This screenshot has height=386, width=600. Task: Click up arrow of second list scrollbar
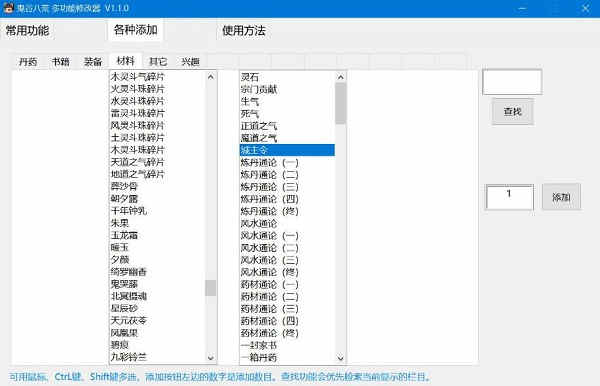point(341,77)
